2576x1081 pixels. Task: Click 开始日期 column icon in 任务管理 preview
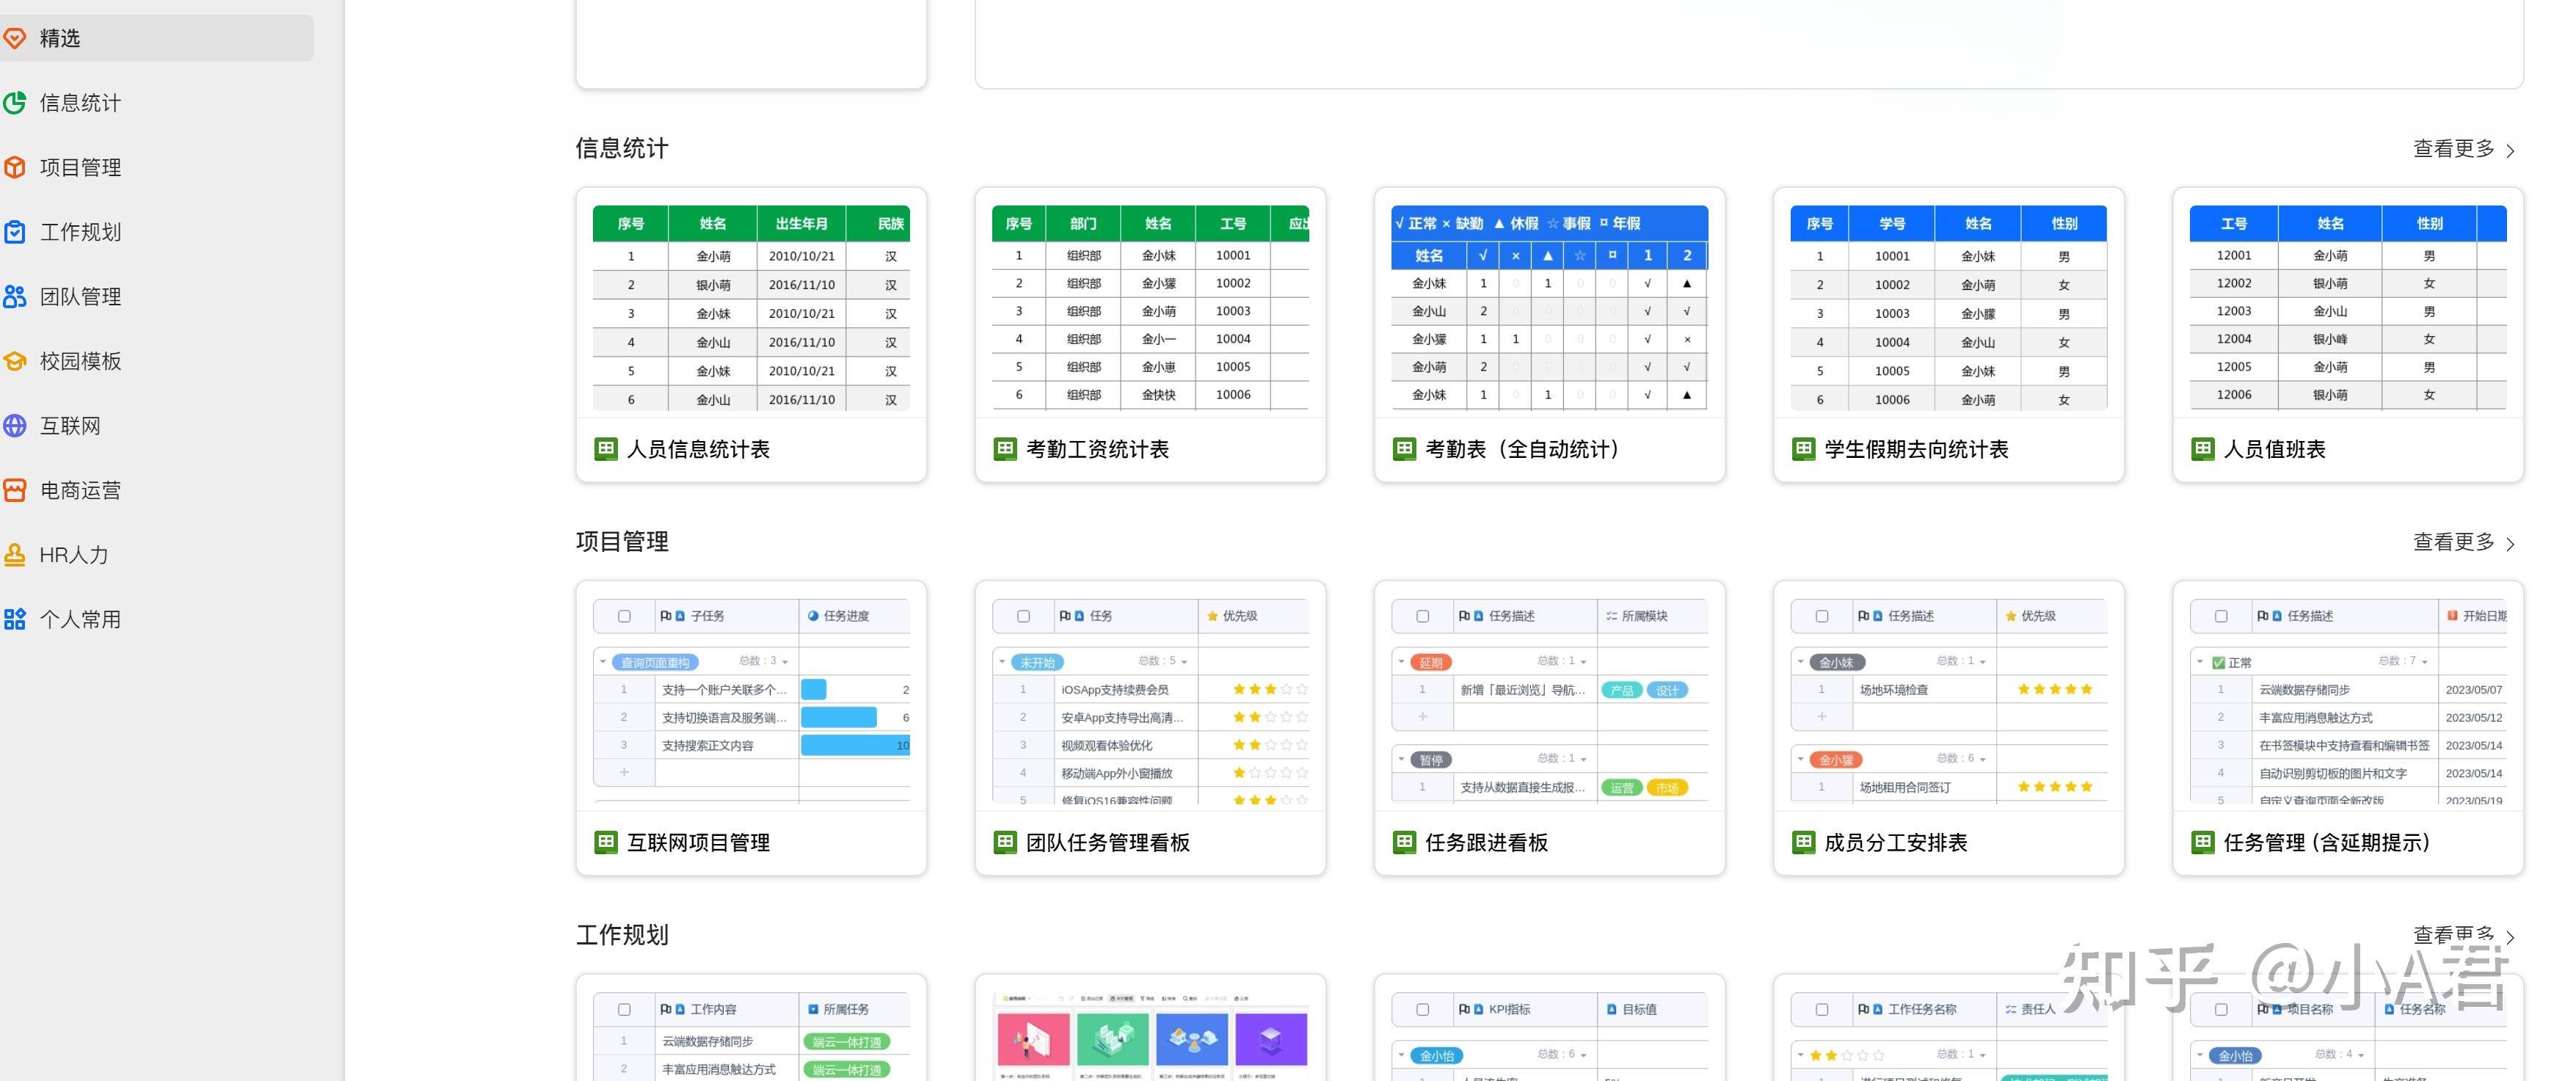click(x=2451, y=616)
